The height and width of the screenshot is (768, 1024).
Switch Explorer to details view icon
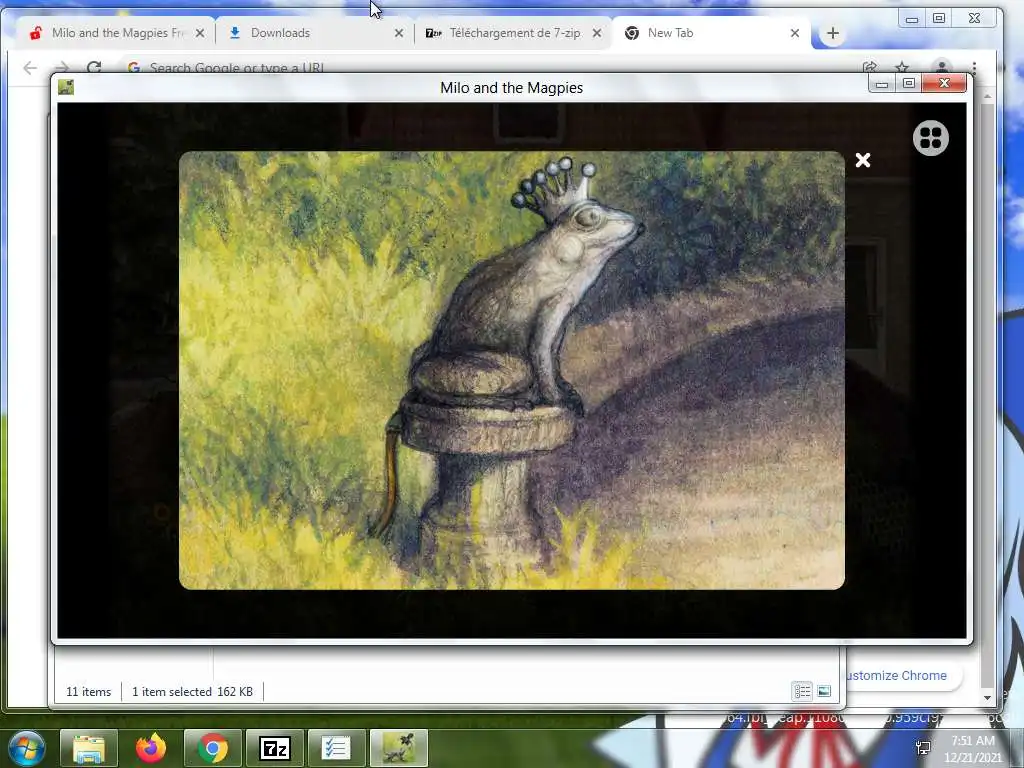coord(802,691)
